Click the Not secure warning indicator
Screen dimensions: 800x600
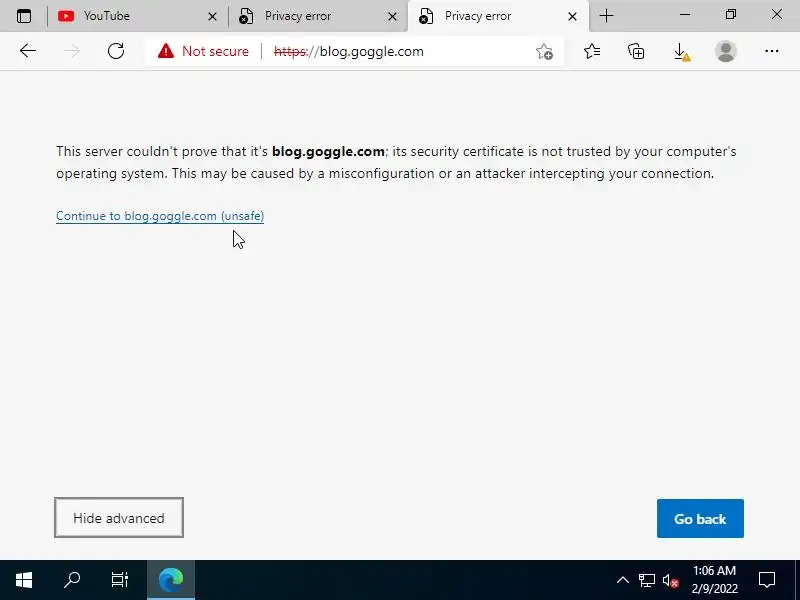(203, 51)
